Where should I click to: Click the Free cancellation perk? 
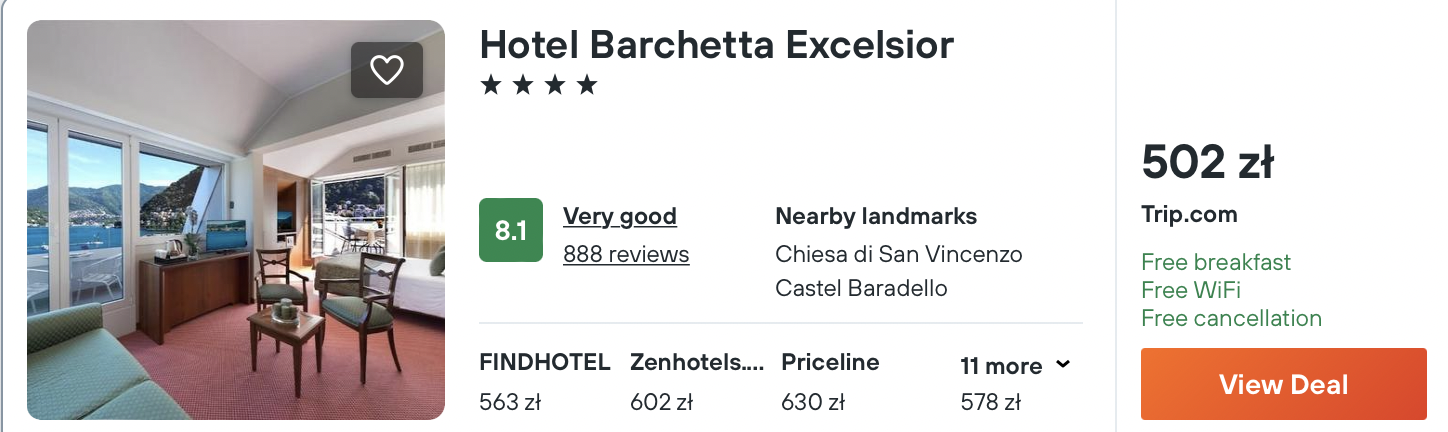pos(1231,318)
